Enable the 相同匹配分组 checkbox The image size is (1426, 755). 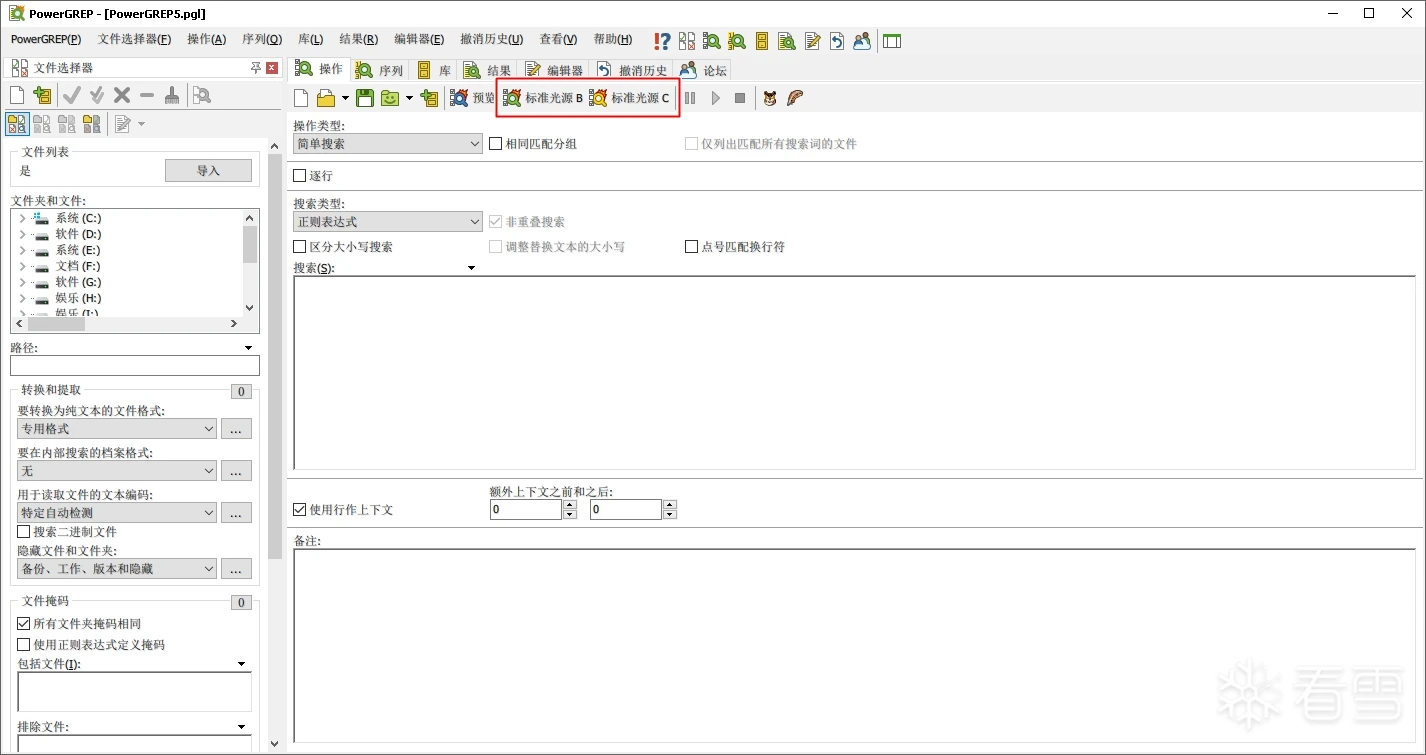coord(495,144)
